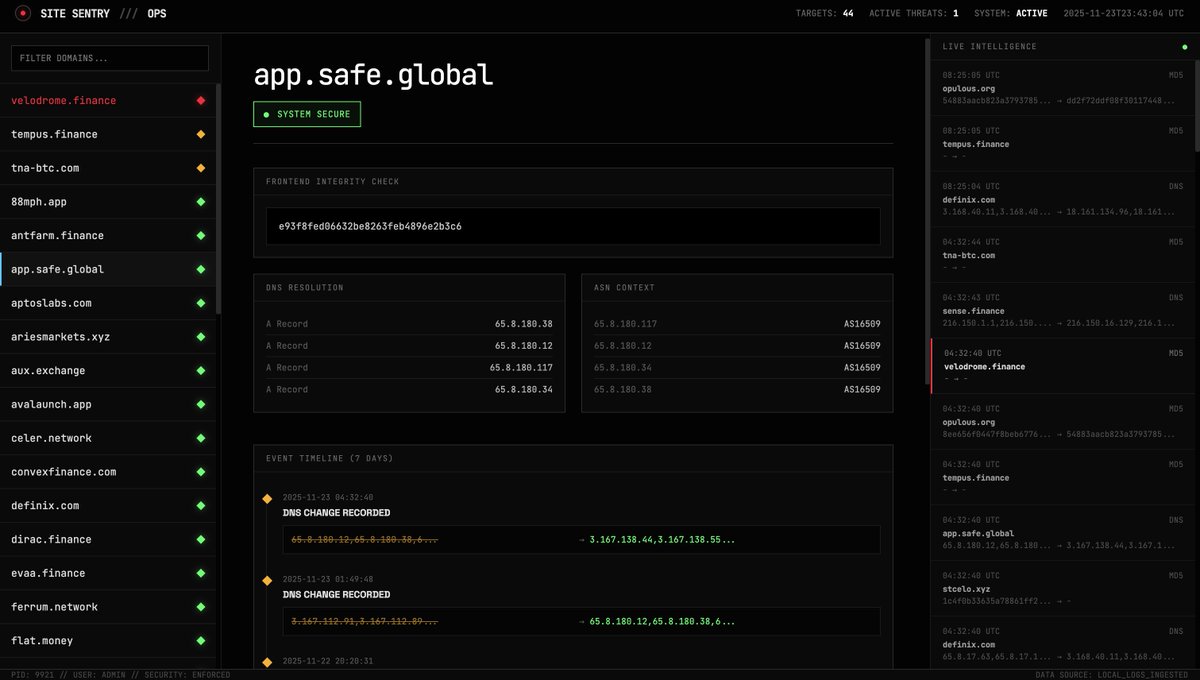Click the DNS change diff showing 3.167.138.44
The width and height of the screenshot is (1200, 680).
coord(582,540)
